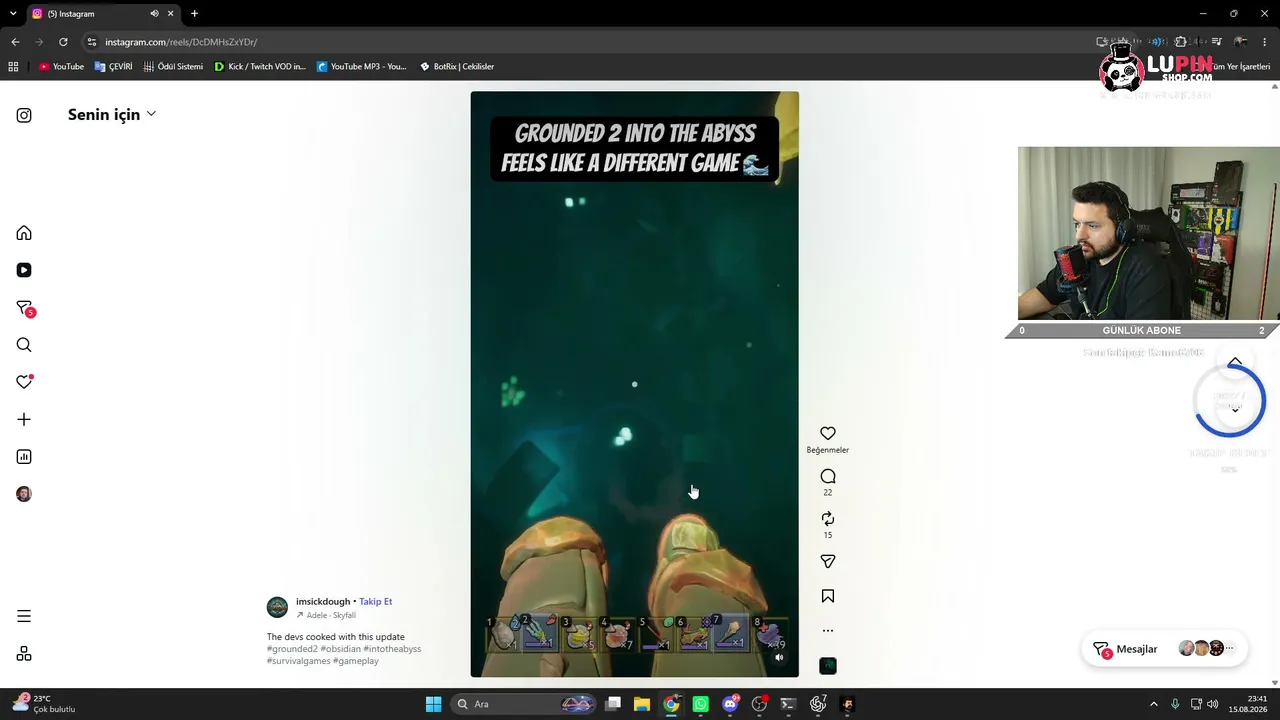Save the reel with bookmark icon
This screenshot has width=1280, height=720.
coord(828,596)
